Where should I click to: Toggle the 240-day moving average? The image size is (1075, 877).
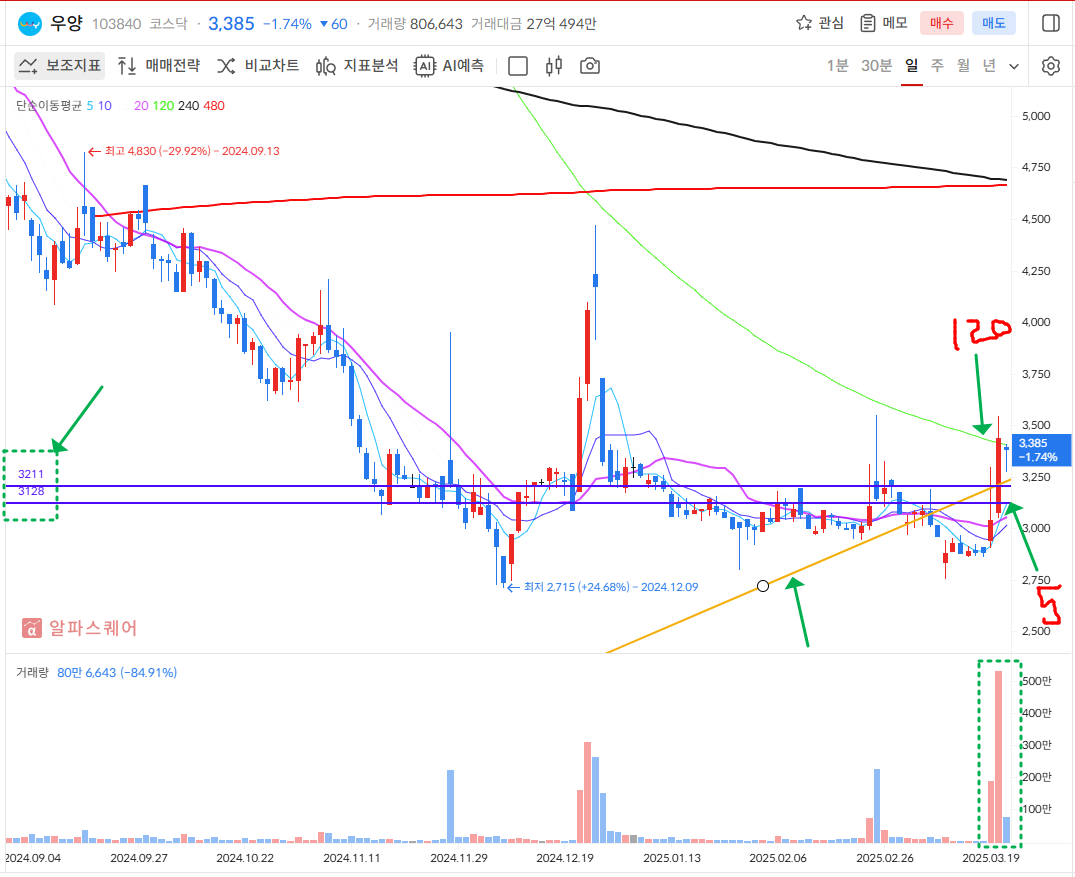[189, 106]
